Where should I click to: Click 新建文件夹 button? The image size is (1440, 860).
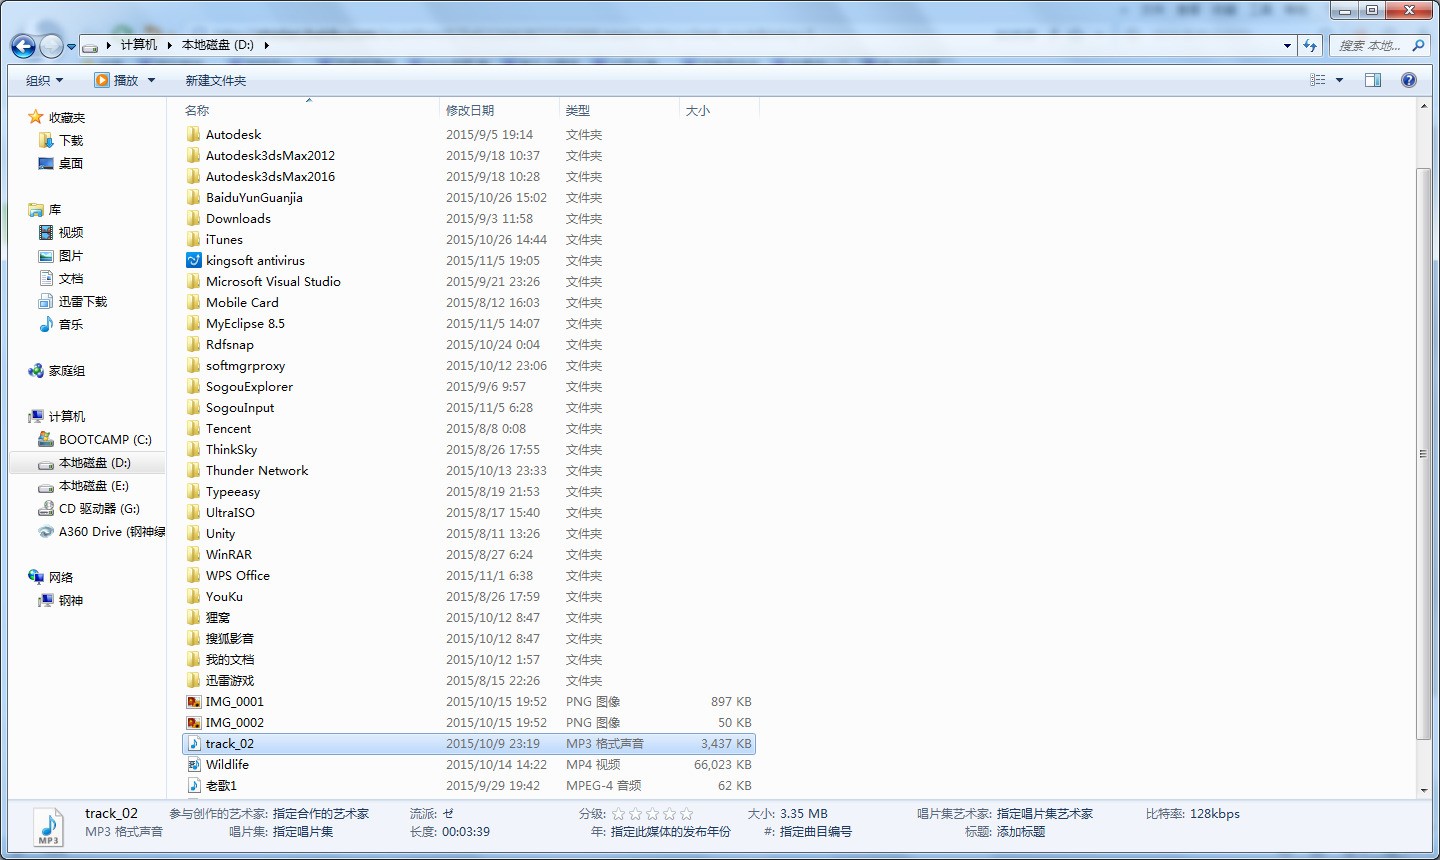[x=215, y=80]
